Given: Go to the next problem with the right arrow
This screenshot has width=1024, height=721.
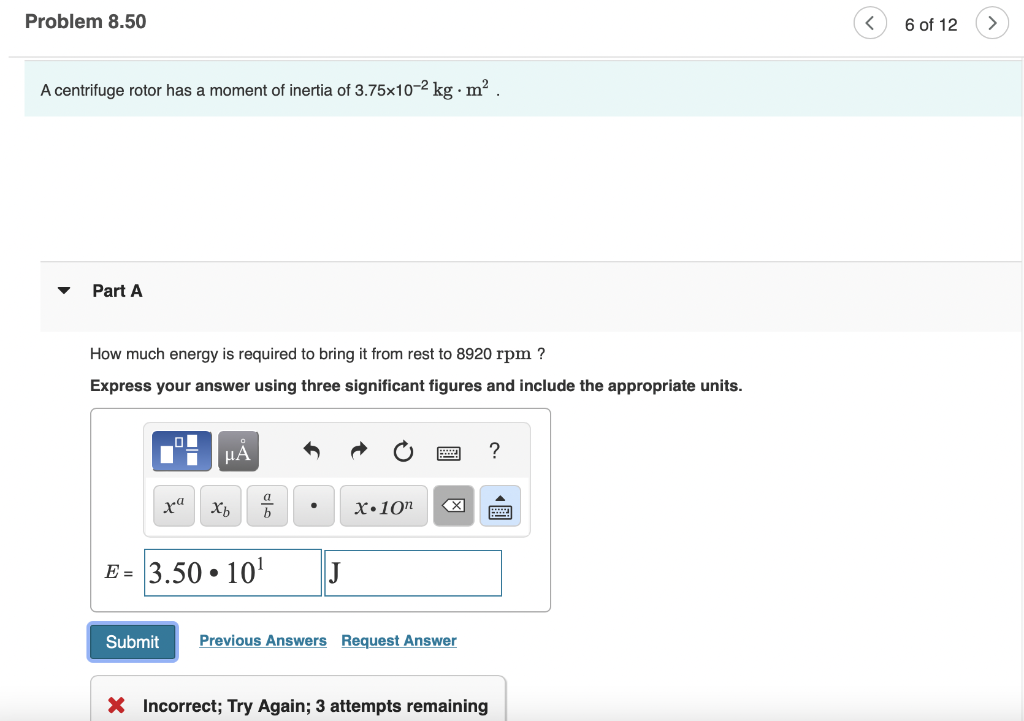Looking at the screenshot, I should [x=991, y=22].
